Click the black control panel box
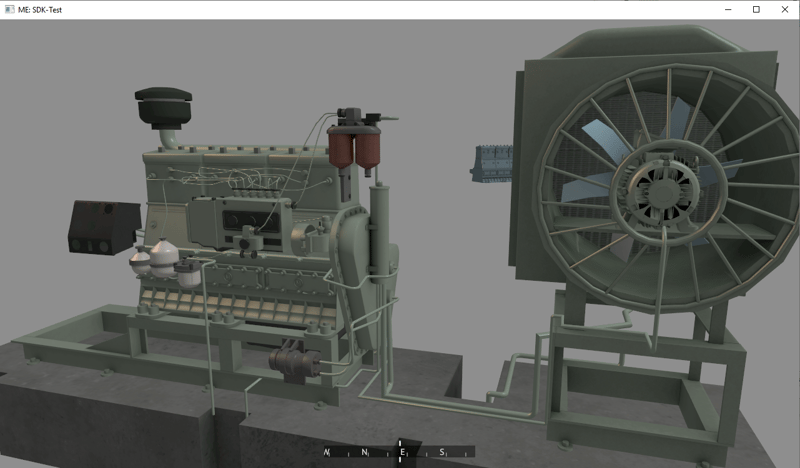 [x=102, y=228]
